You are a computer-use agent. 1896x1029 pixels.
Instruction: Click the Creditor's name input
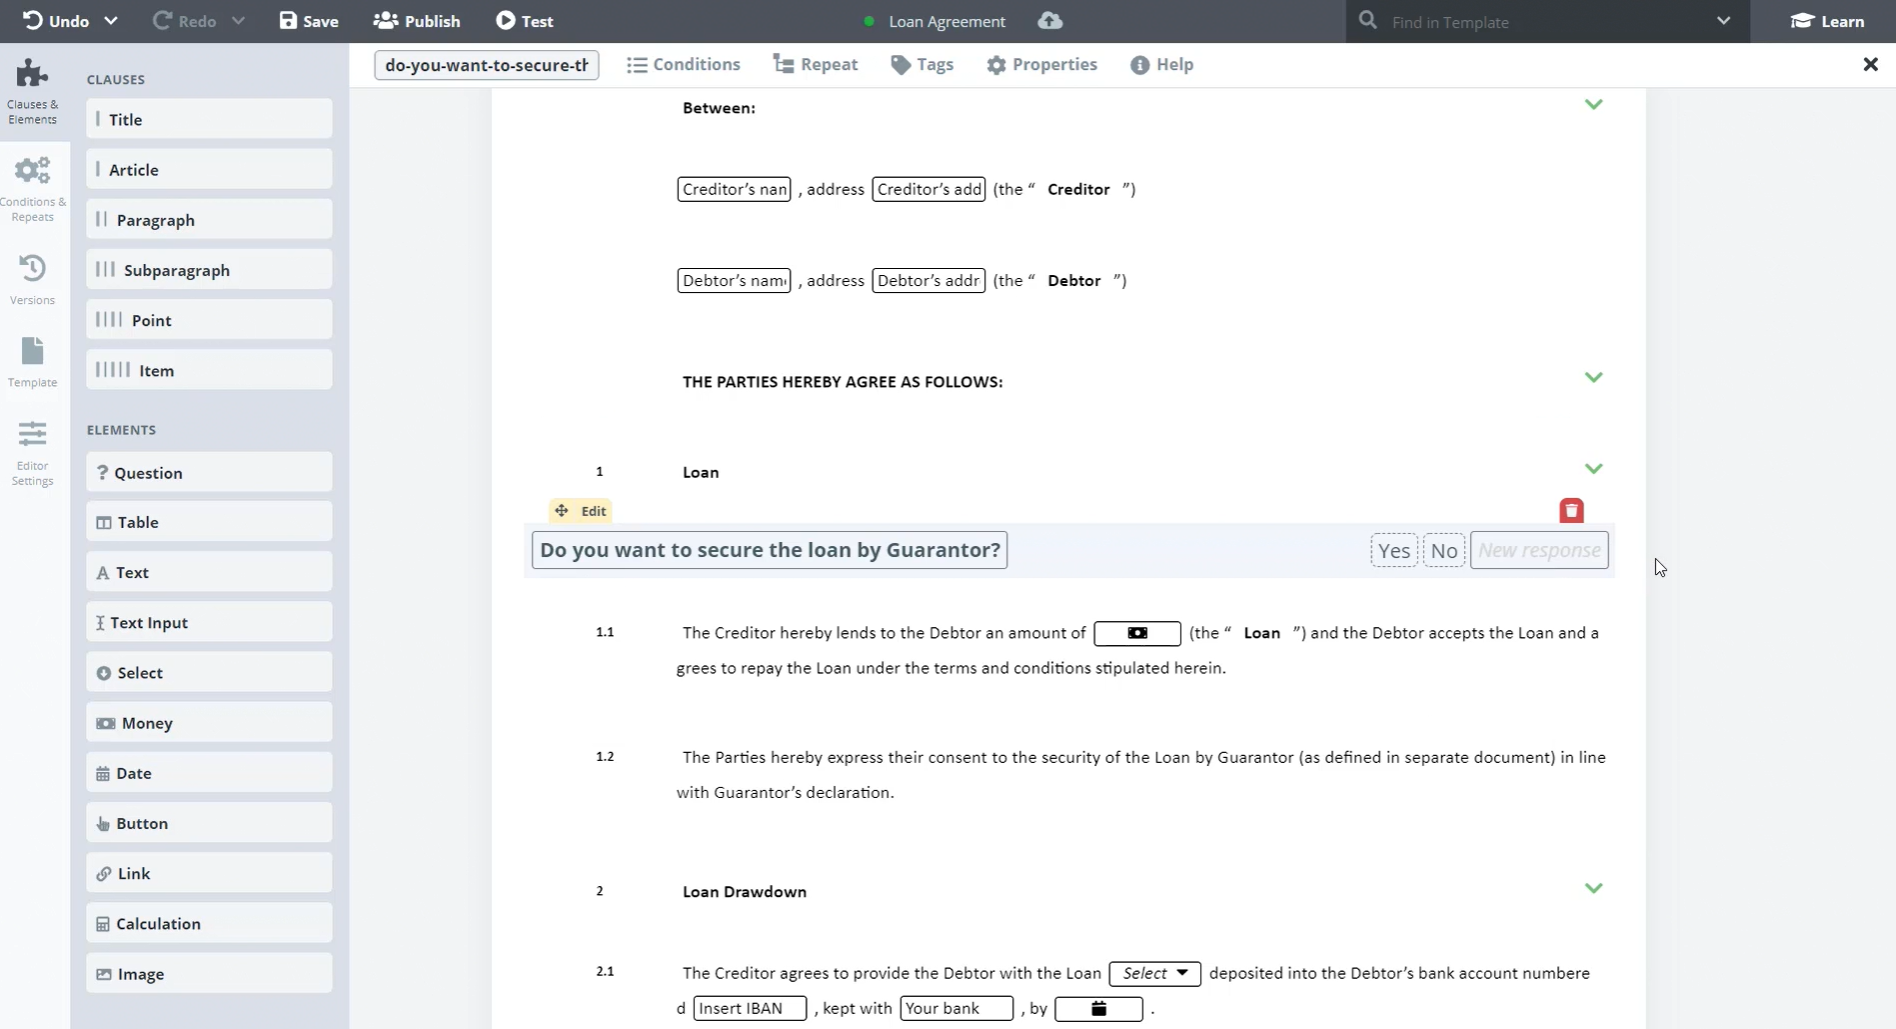734,189
